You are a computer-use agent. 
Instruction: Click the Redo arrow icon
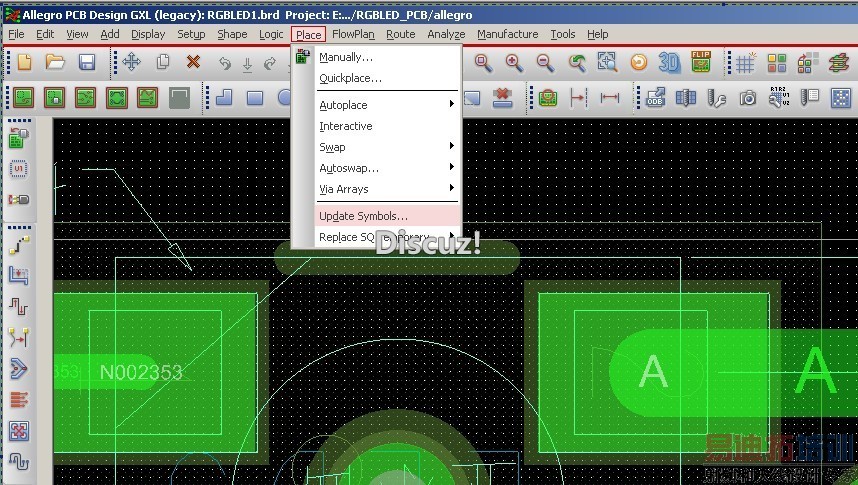click(x=270, y=63)
